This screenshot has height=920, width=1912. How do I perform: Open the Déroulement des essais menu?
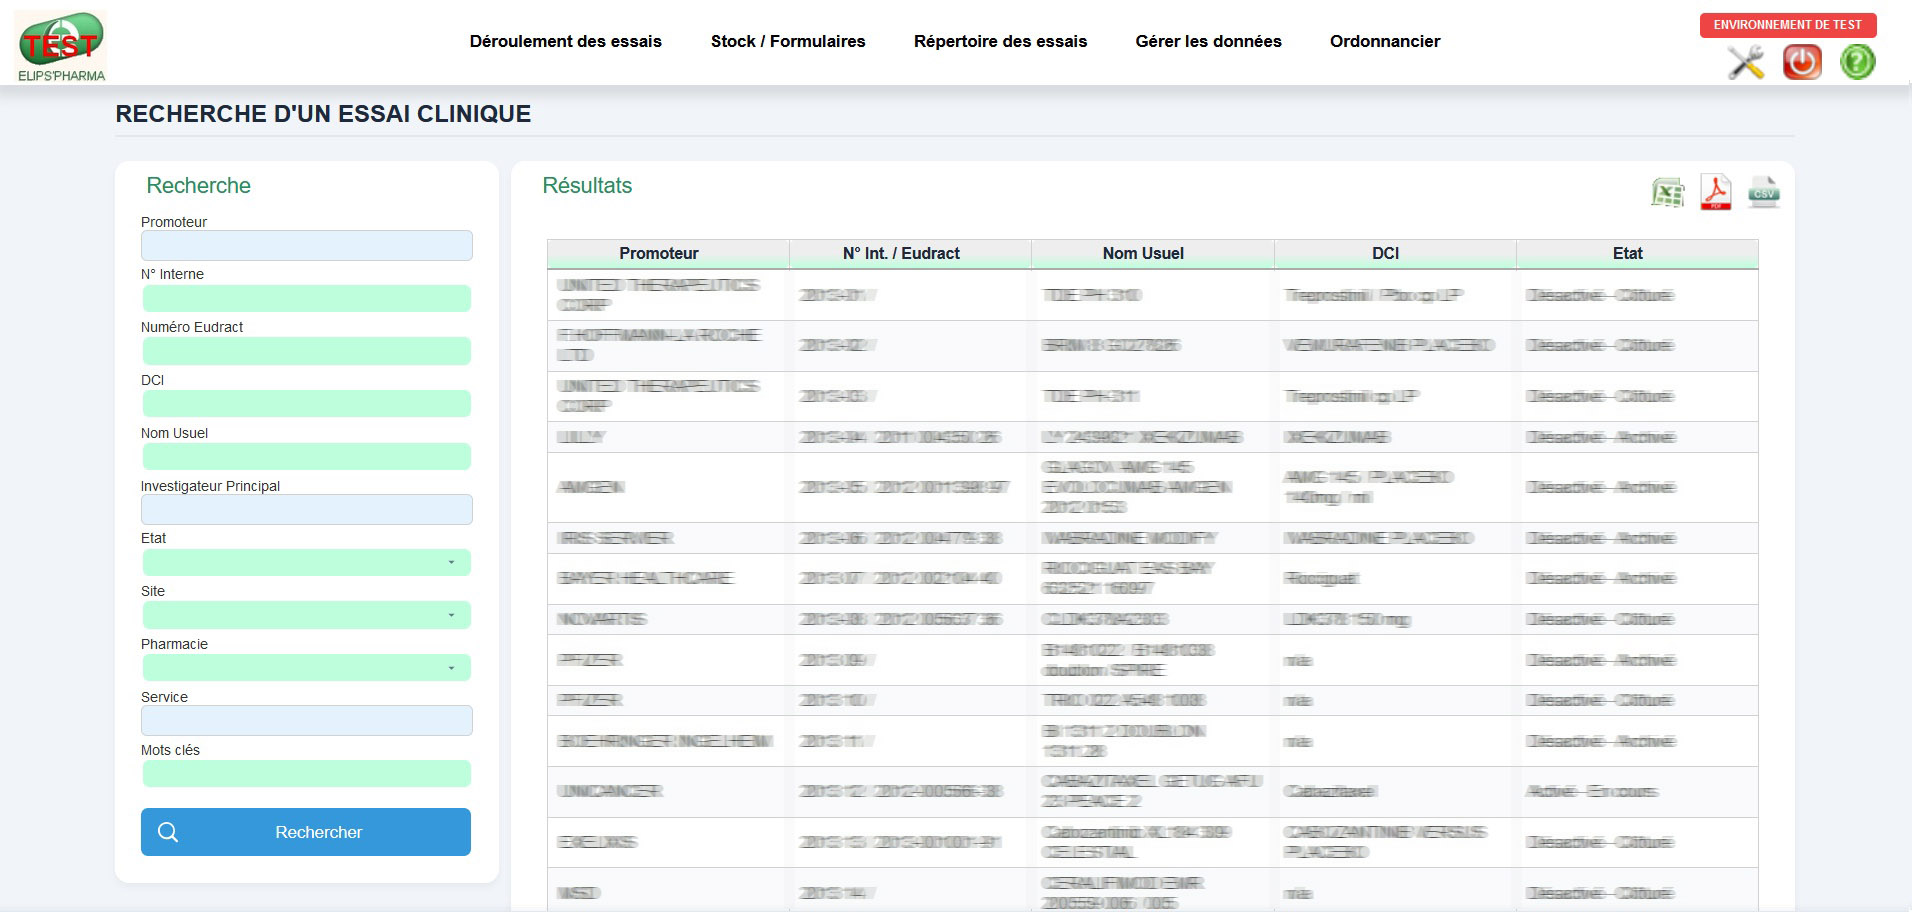click(x=565, y=41)
